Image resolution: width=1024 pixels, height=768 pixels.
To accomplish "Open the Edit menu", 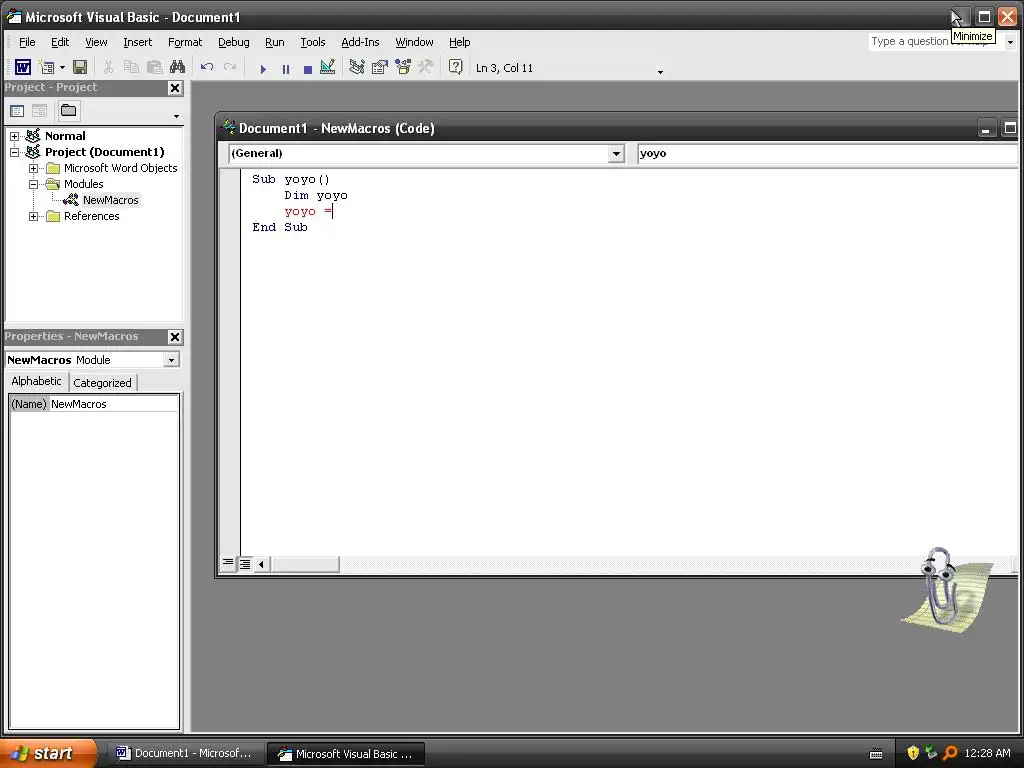I will point(60,42).
